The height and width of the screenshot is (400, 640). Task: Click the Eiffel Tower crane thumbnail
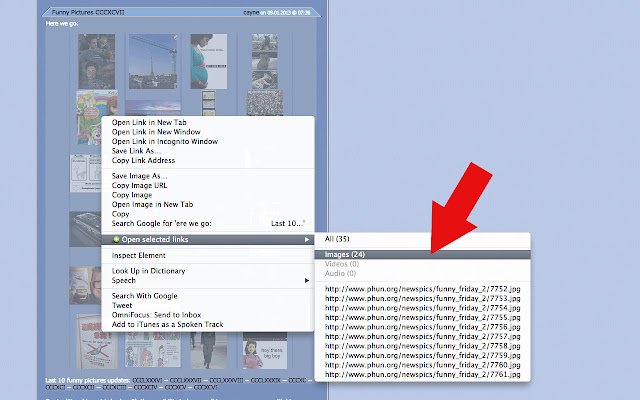(x=153, y=62)
